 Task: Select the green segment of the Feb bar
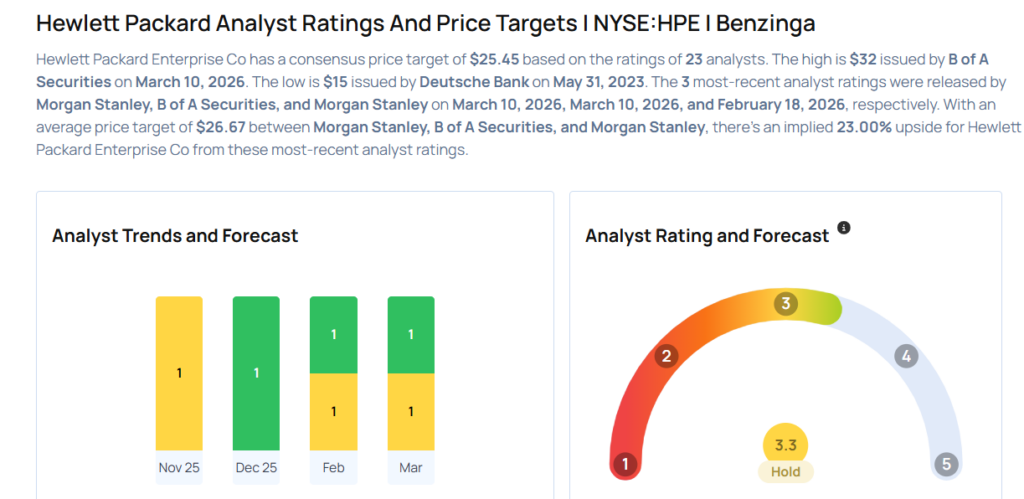pos(333,334)
